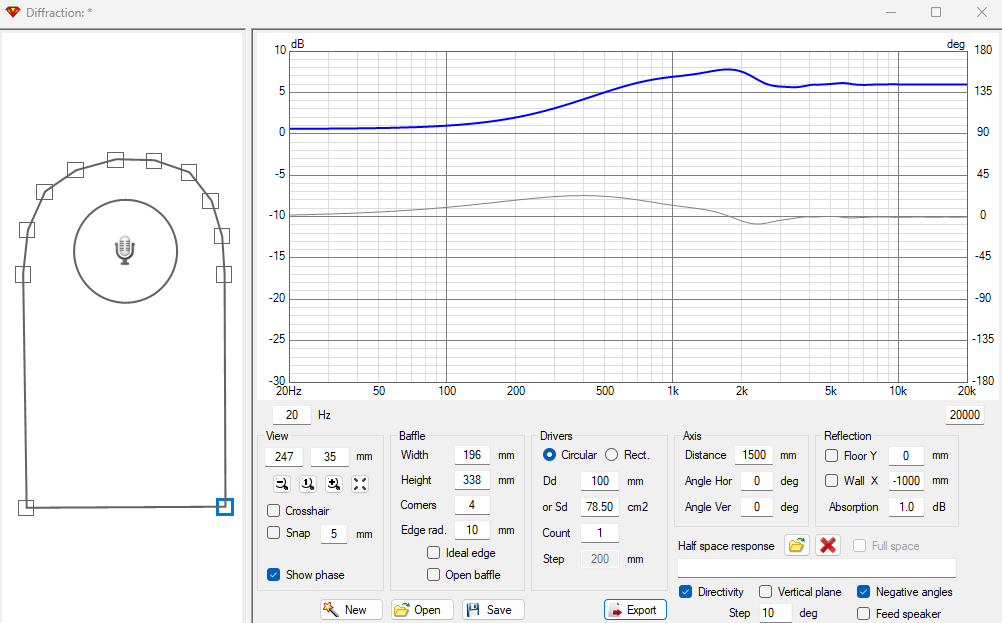The image size is (1002, 623).
Task: Uncheck the Directivity checkbox
Action: pos(686,592)
